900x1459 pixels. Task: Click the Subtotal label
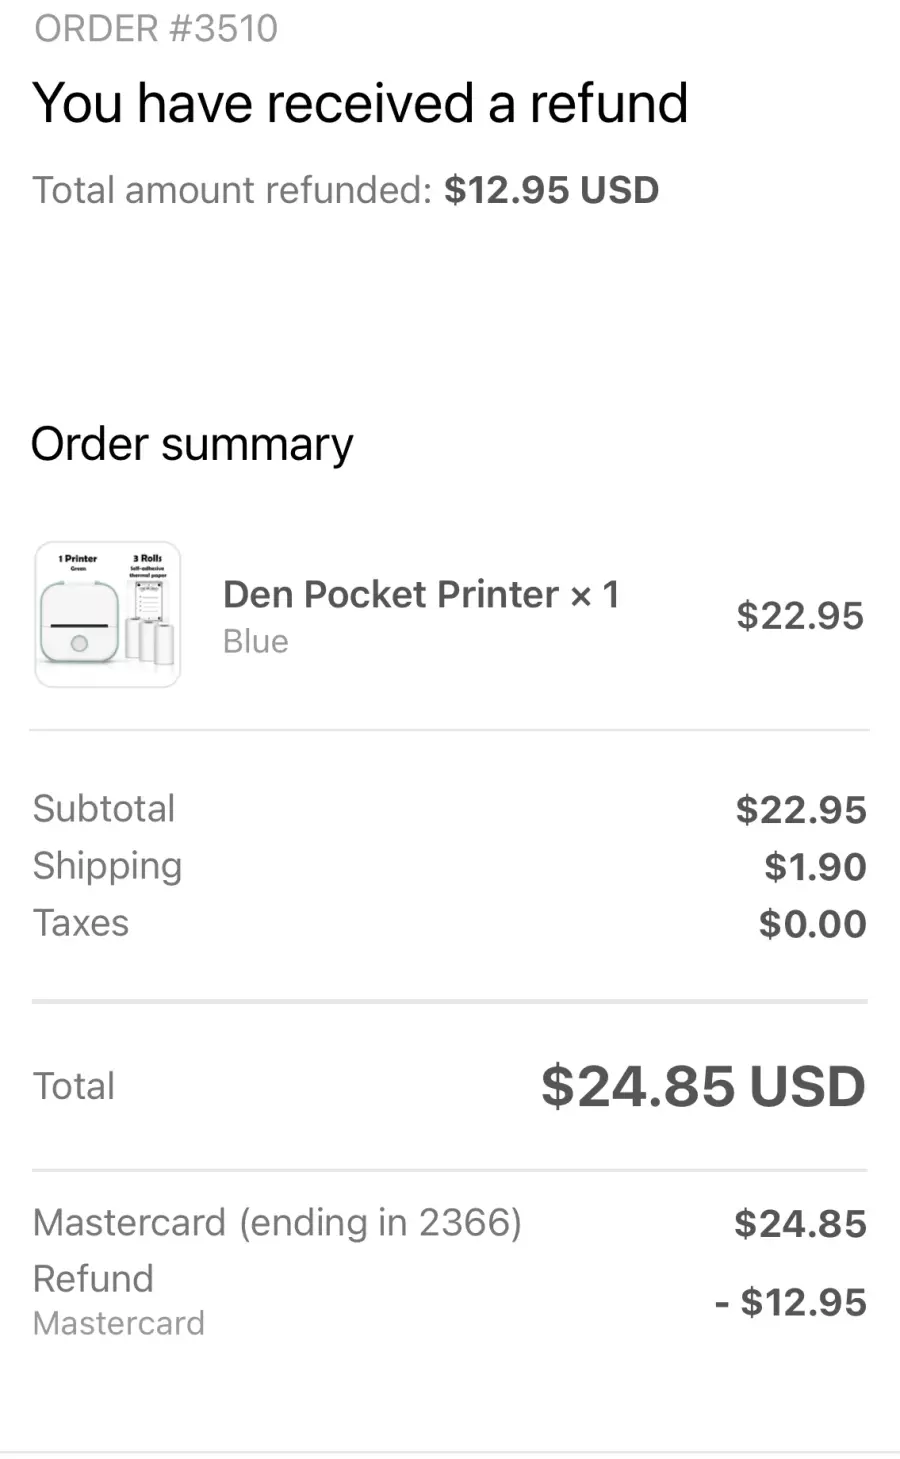click(104, 808)
